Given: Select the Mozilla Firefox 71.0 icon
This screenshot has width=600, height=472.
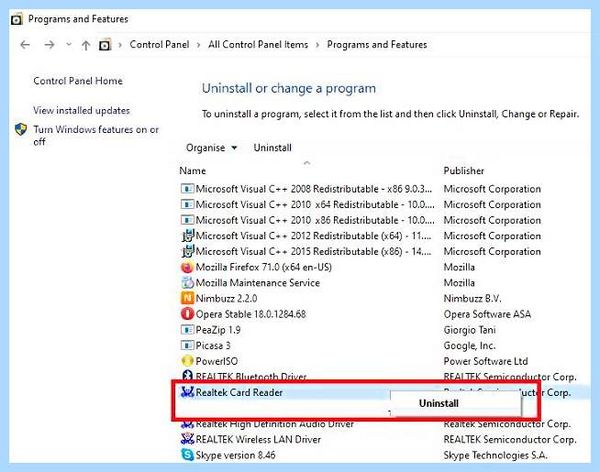Looking at the screenshot, I should (187, 267).
